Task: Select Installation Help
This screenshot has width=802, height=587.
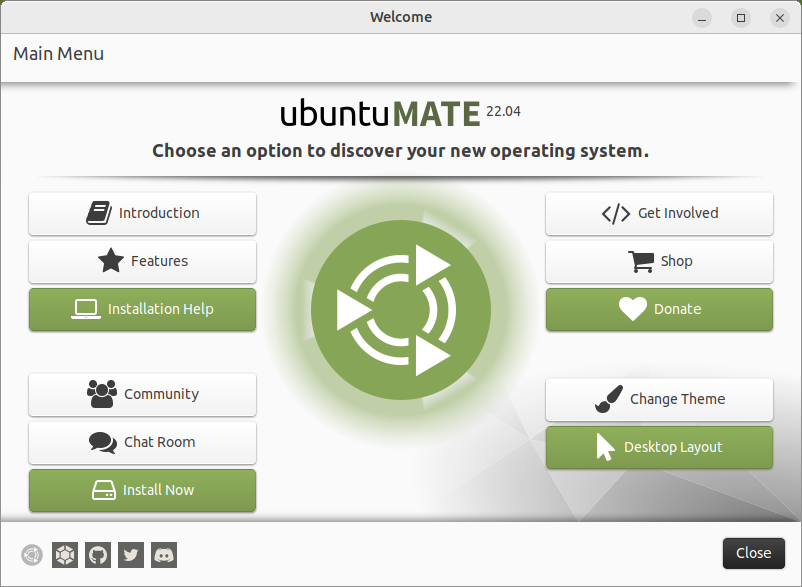Action: [142, 309]
